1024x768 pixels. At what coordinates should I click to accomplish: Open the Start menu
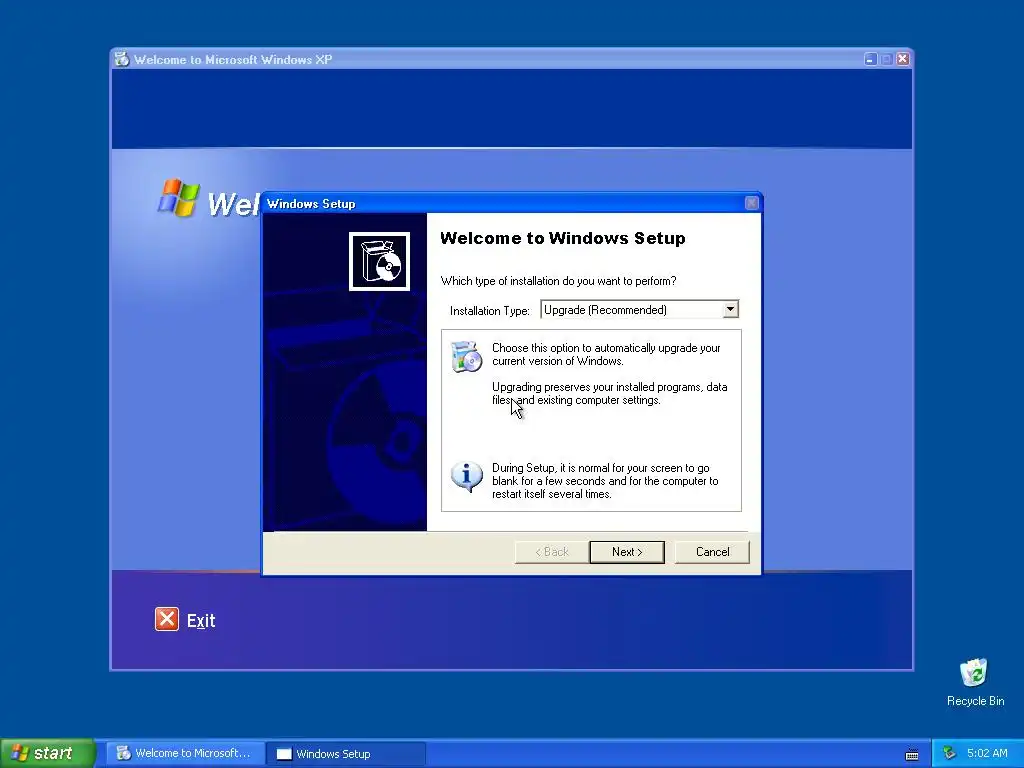48,753
